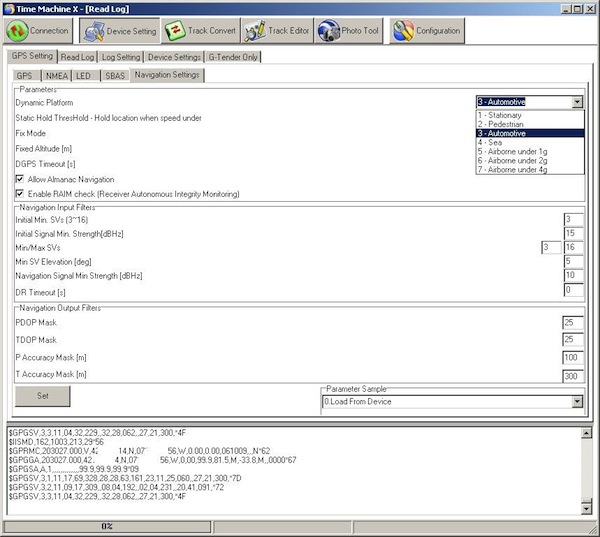This screenshot has width=600, height=537.
Task: Collapse the Dynamic Platform dropdown arrow
Action: 577,102
